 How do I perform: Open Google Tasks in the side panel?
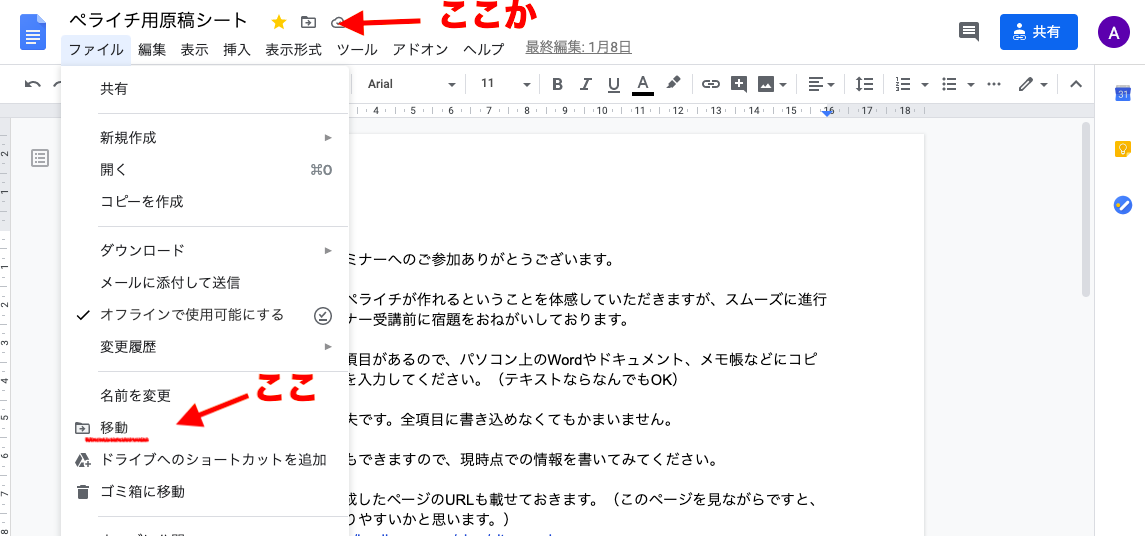(1122, 205)
